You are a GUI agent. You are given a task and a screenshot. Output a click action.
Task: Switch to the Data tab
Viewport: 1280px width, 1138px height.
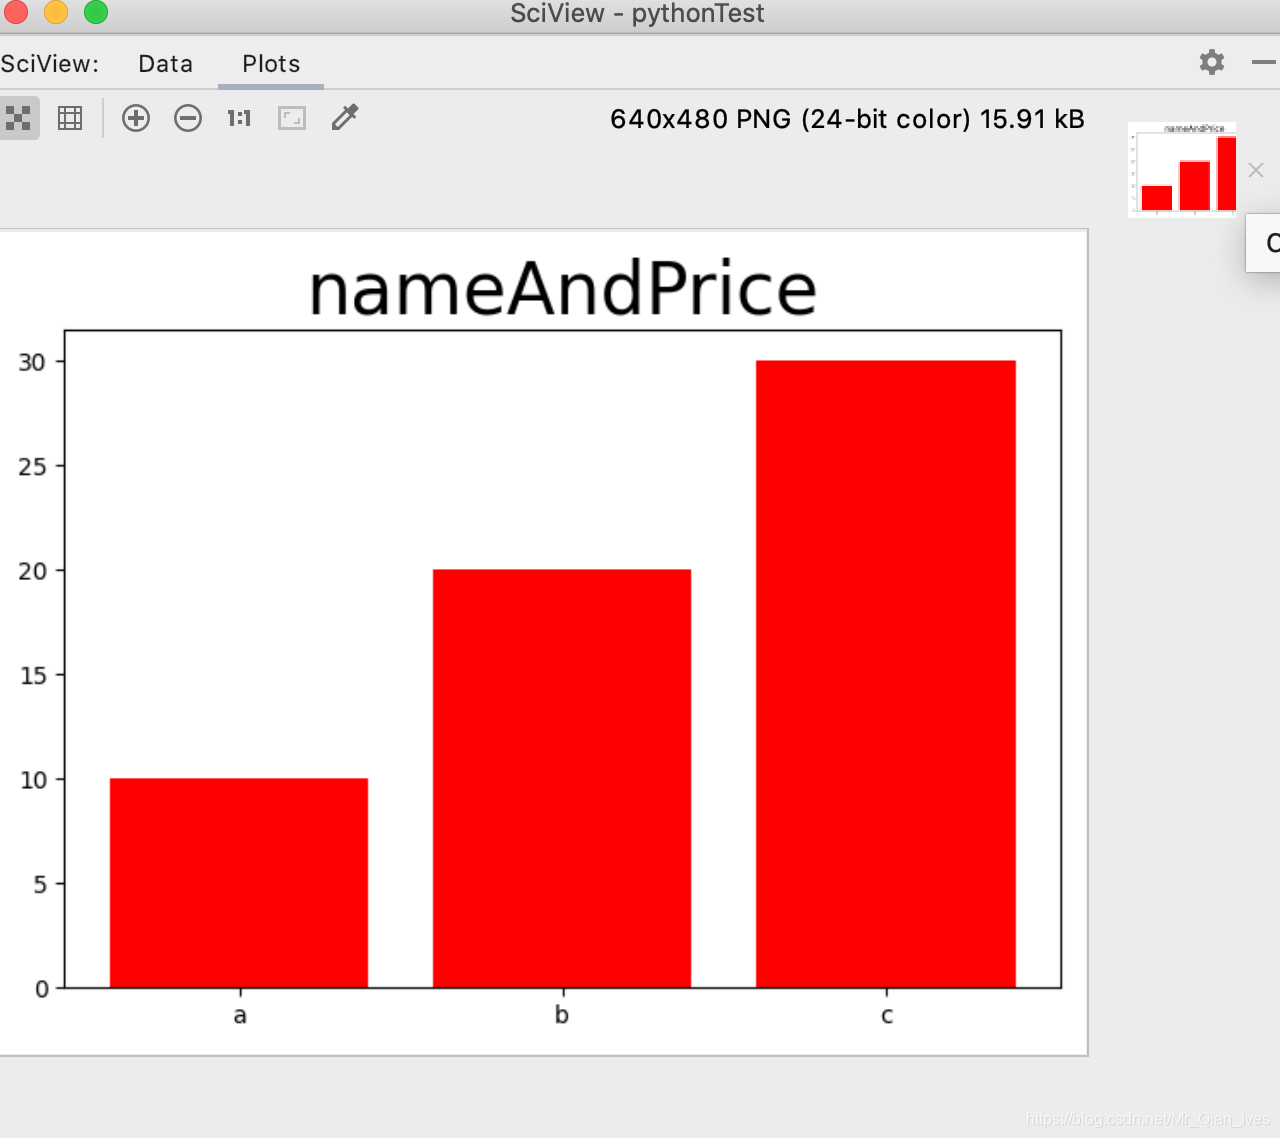tap(165, 64)
